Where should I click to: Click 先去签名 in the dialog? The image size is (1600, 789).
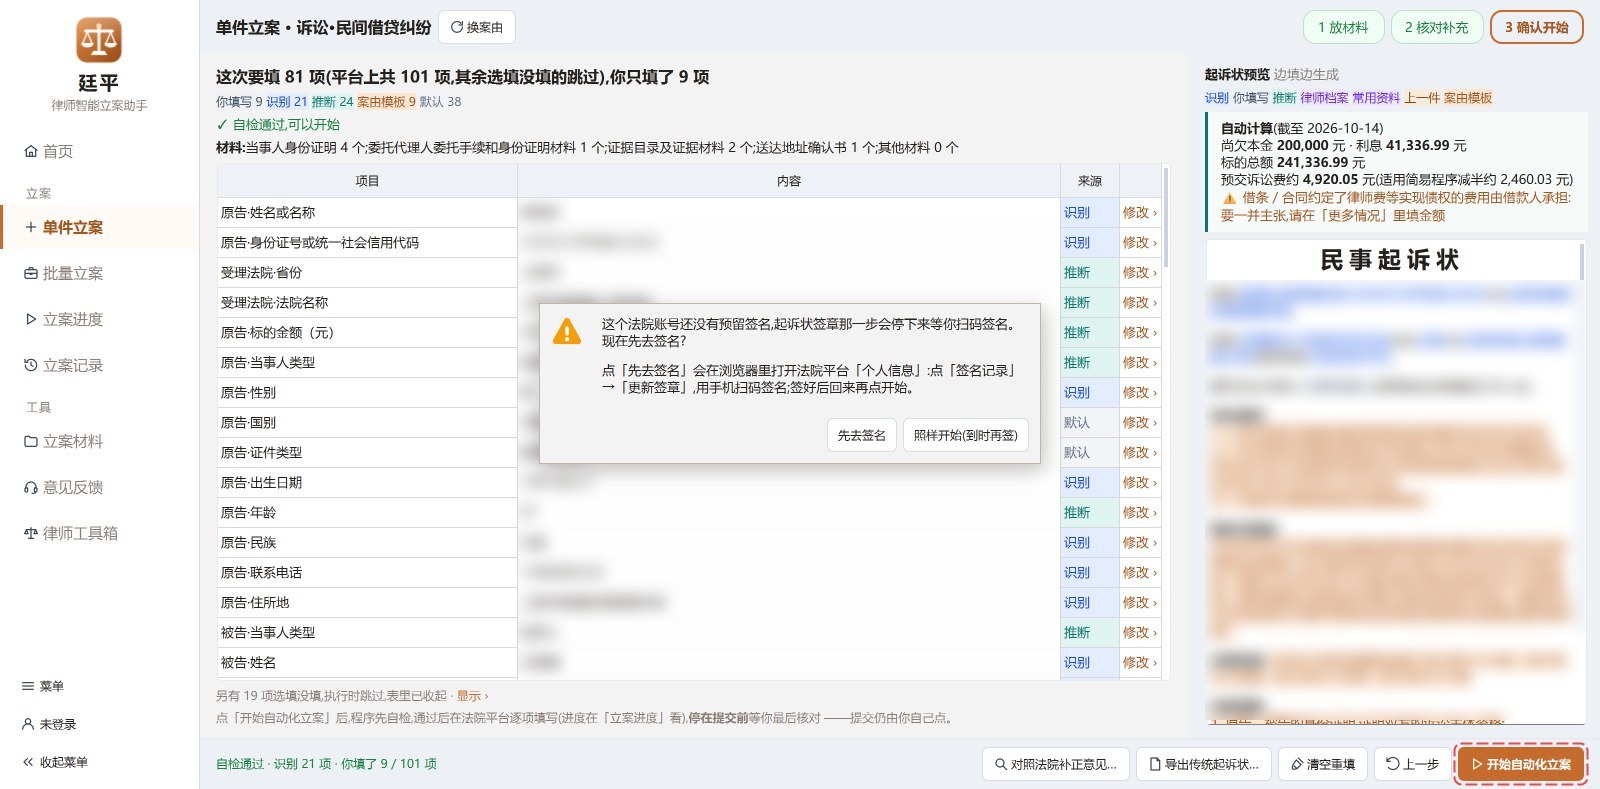pyautogui.click(x=861, y=435)
